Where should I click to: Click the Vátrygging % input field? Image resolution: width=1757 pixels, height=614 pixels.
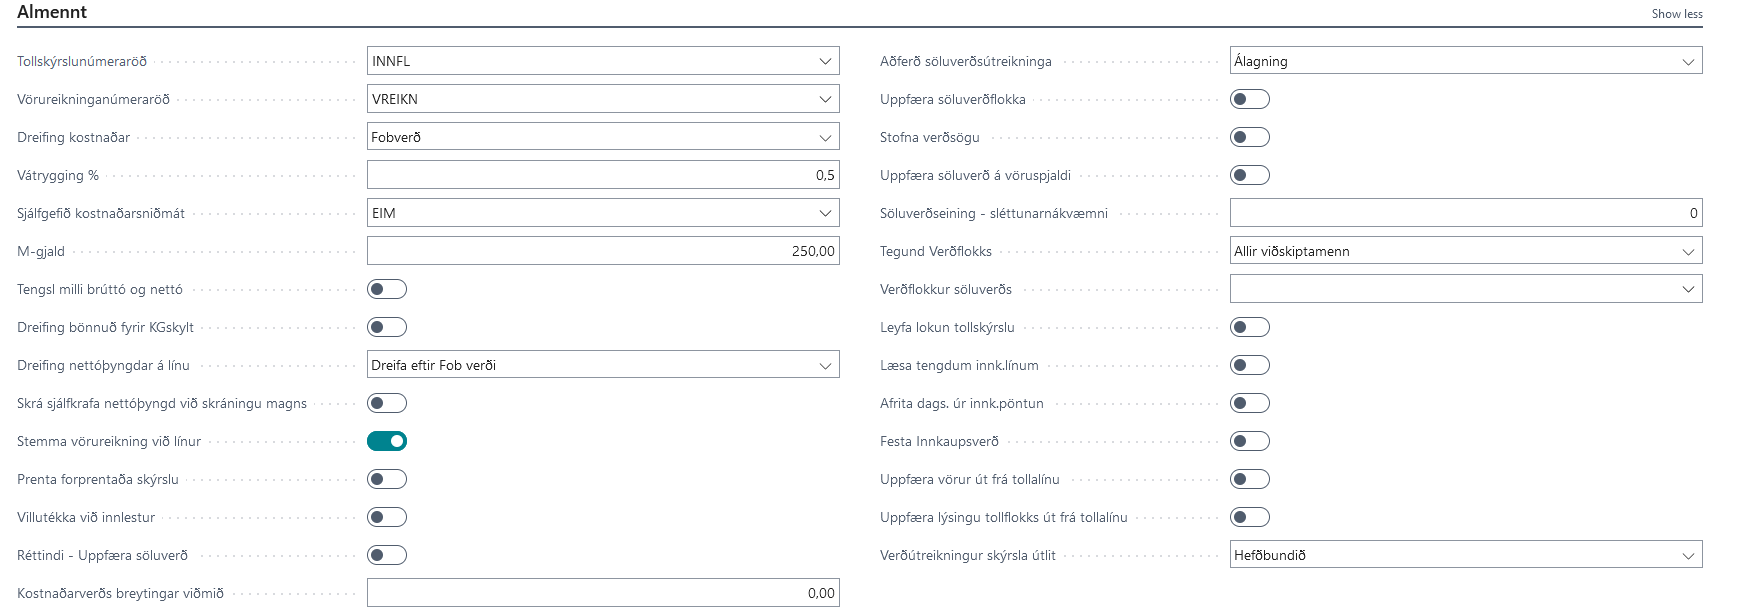click(602, 175)
